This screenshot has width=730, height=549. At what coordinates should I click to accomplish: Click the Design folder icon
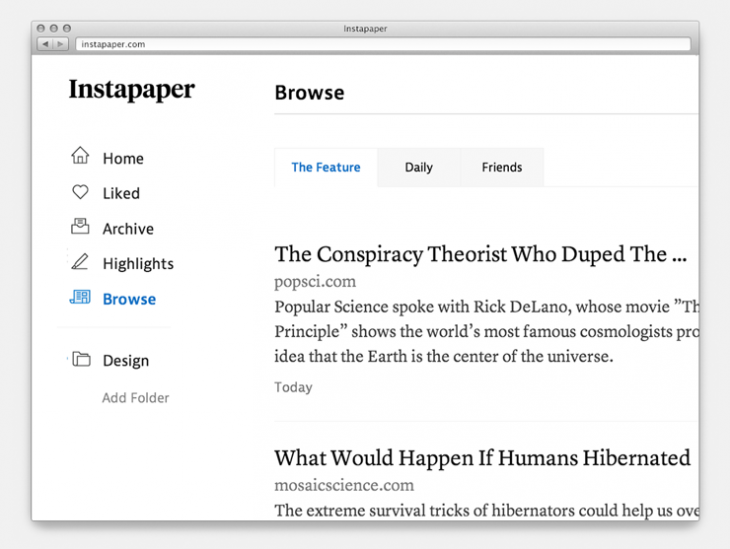pos(81,359)
